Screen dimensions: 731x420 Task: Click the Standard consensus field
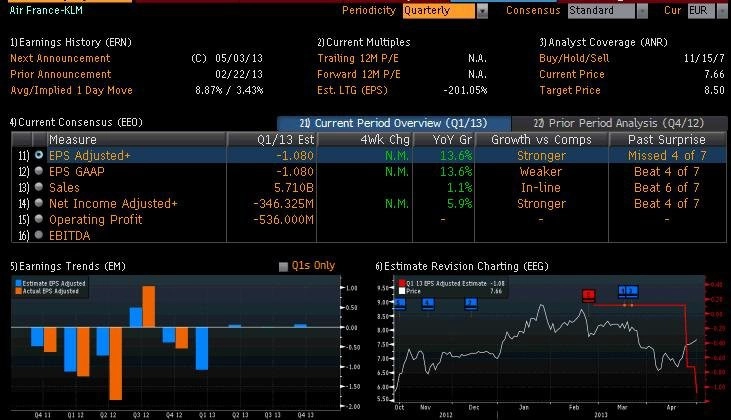coord(601,11)
